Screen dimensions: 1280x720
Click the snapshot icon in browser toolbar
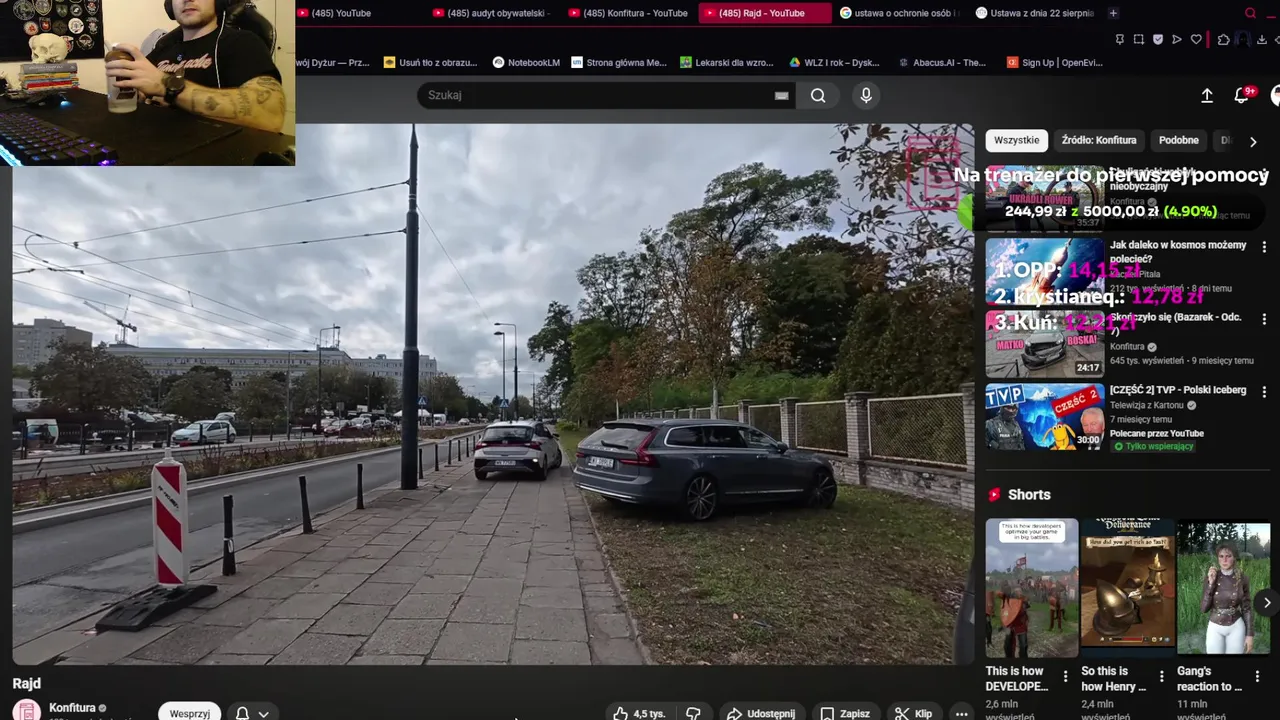1139,40
